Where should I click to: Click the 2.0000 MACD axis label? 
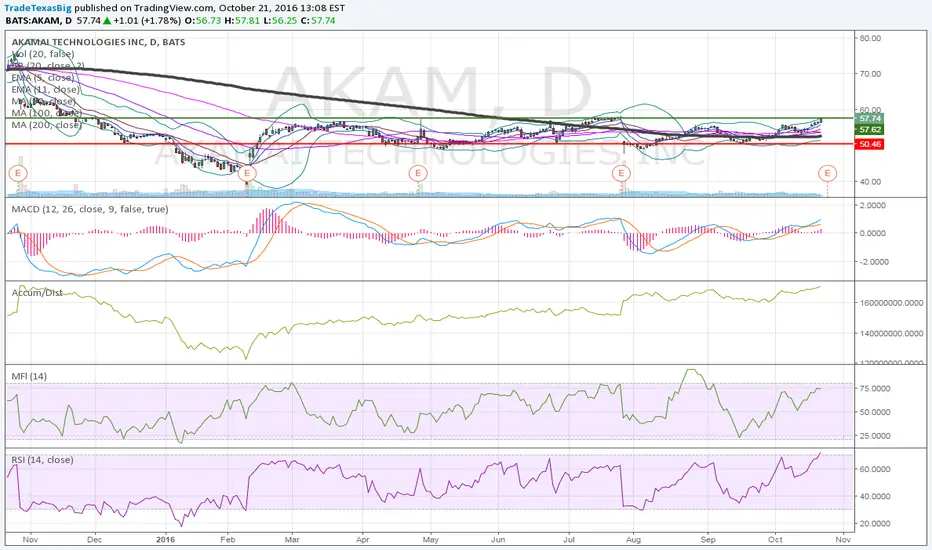(x=873, y=205)
